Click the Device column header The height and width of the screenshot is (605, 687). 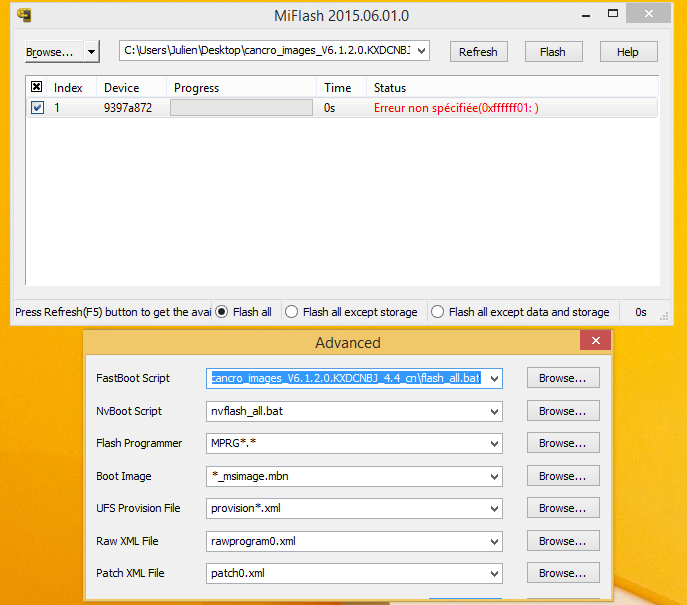click(x=122, y=88)
